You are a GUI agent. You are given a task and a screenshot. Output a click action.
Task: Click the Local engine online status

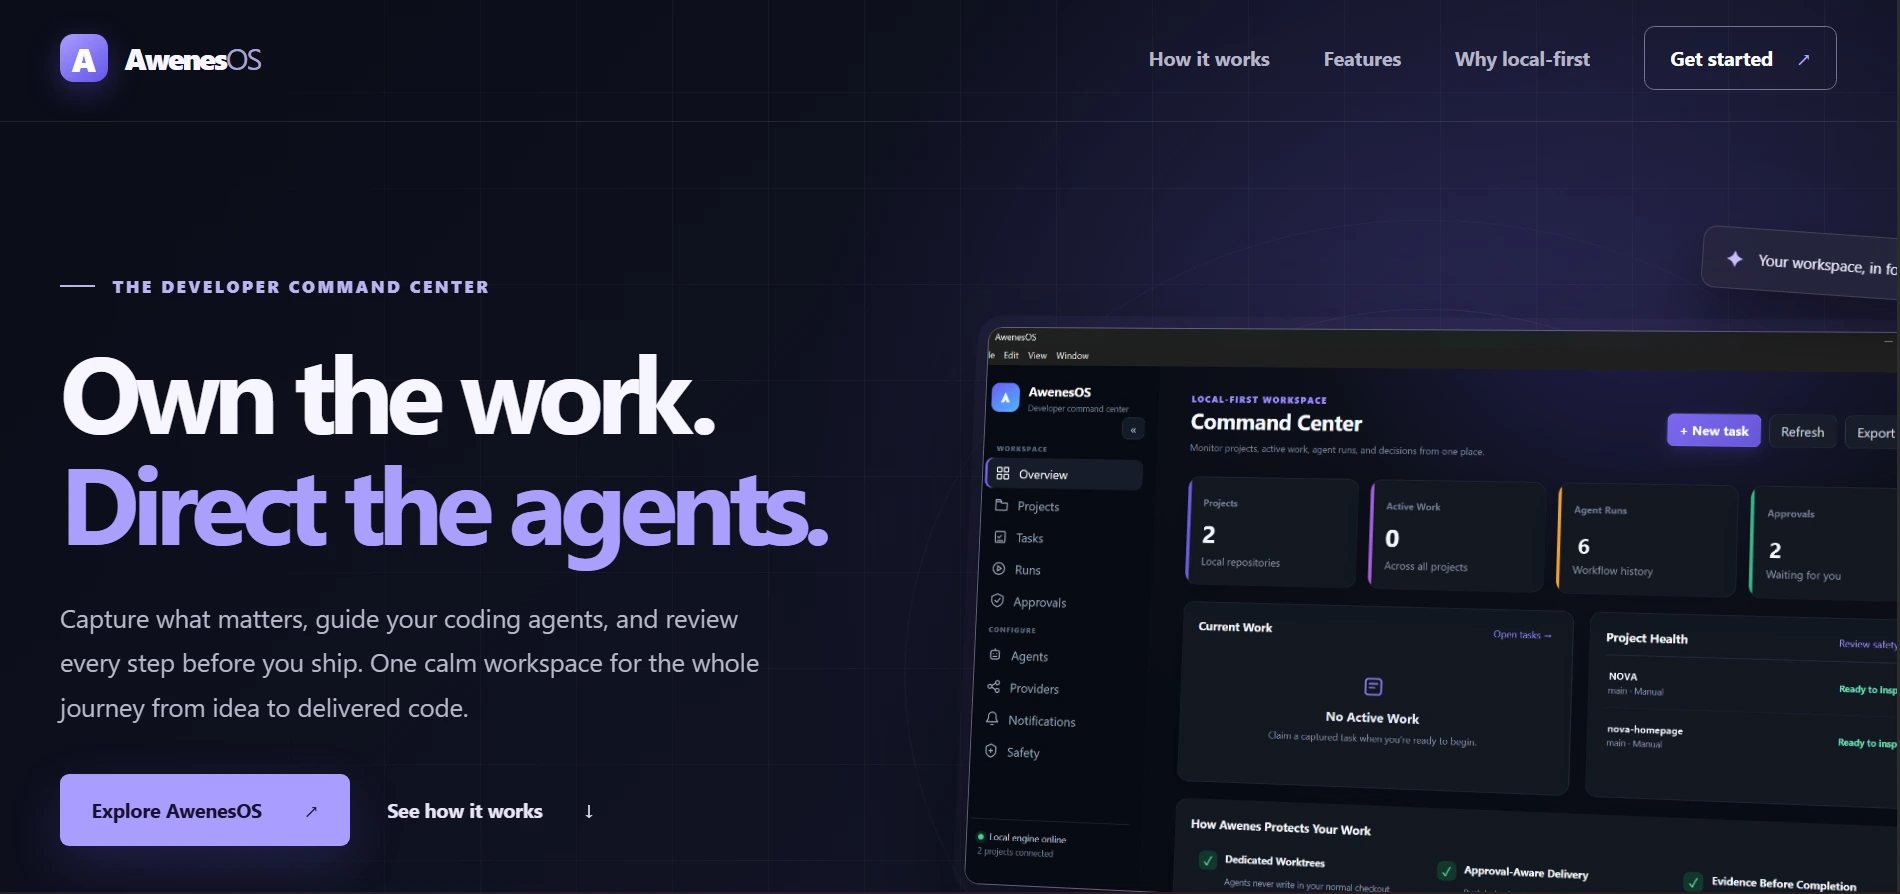coord(1022,838)
